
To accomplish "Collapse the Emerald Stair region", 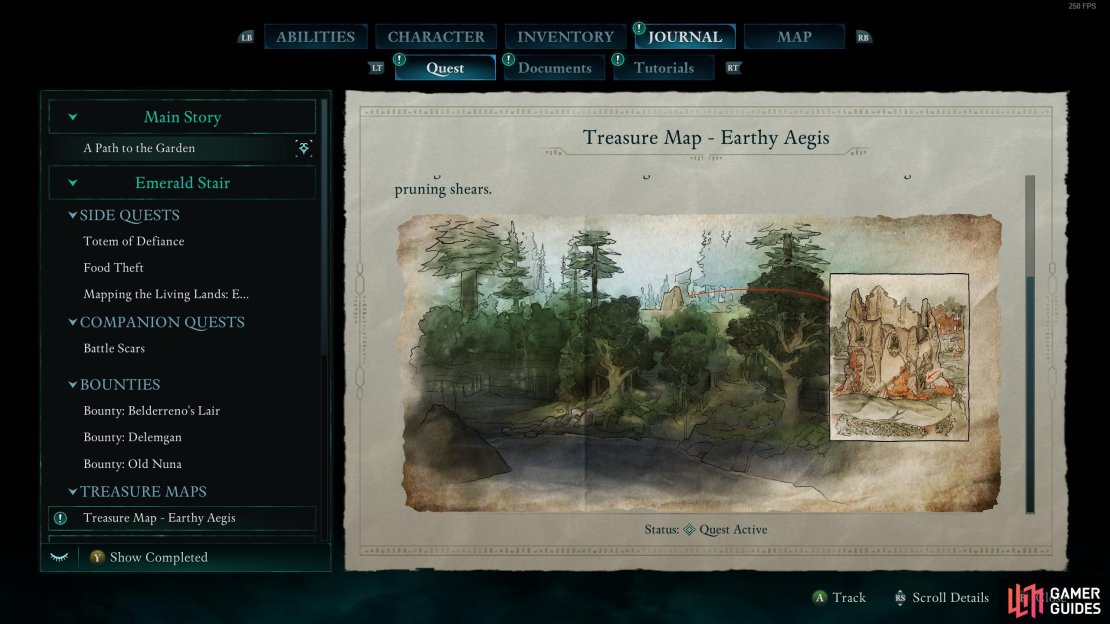I will point(72,183).
